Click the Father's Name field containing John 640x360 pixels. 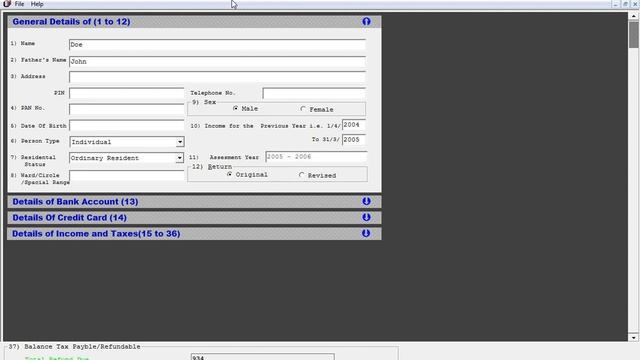[x=217, y=62]
